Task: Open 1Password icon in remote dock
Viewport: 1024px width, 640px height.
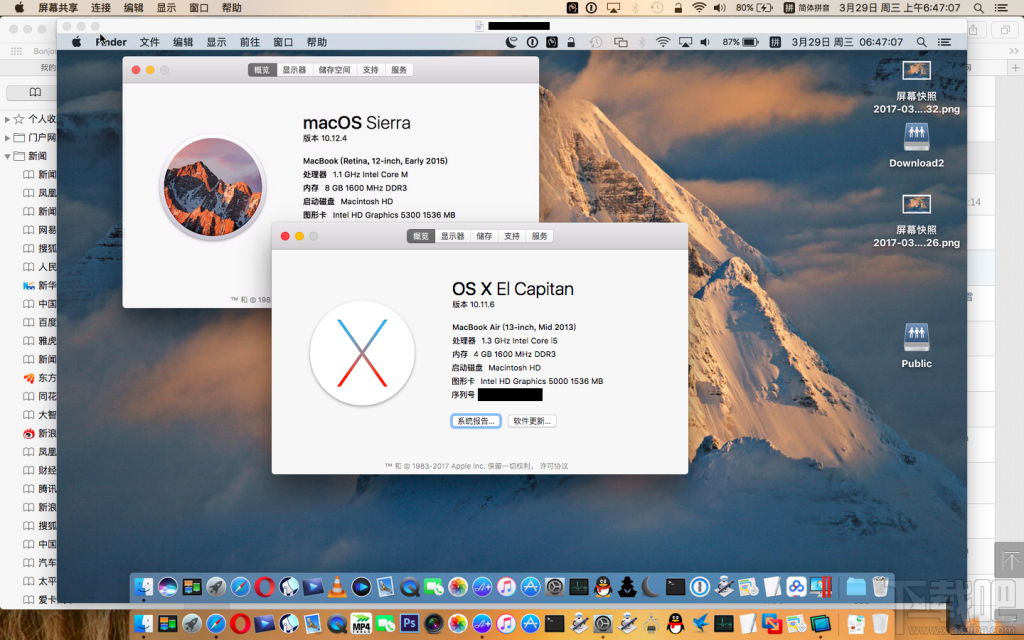Action: click(699, 587)
